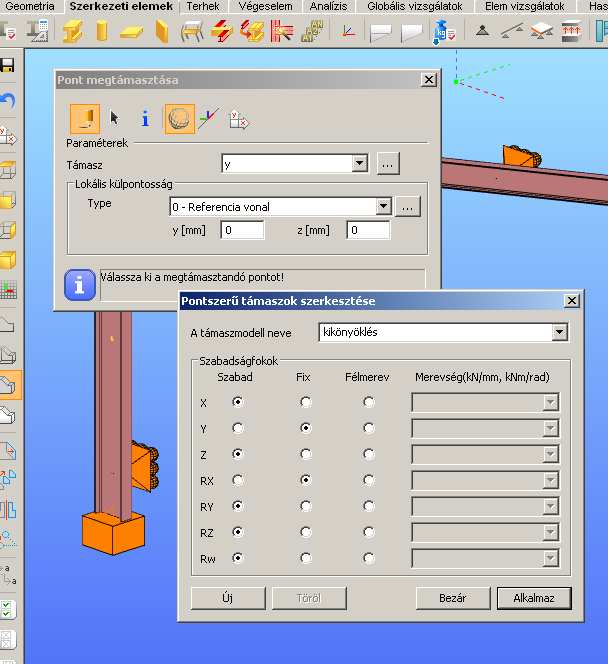Image resolution: width=608 pixels, height=664 pixels.
Task: Click the orange support on the upper beam
Action: coord(522,157)
